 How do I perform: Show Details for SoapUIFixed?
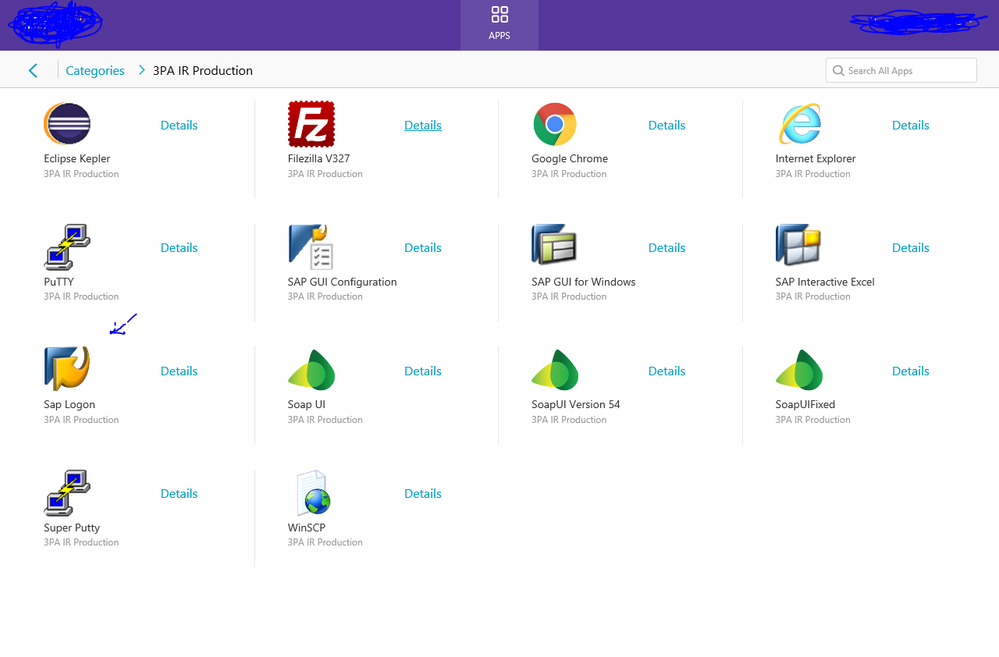[910, 371]
